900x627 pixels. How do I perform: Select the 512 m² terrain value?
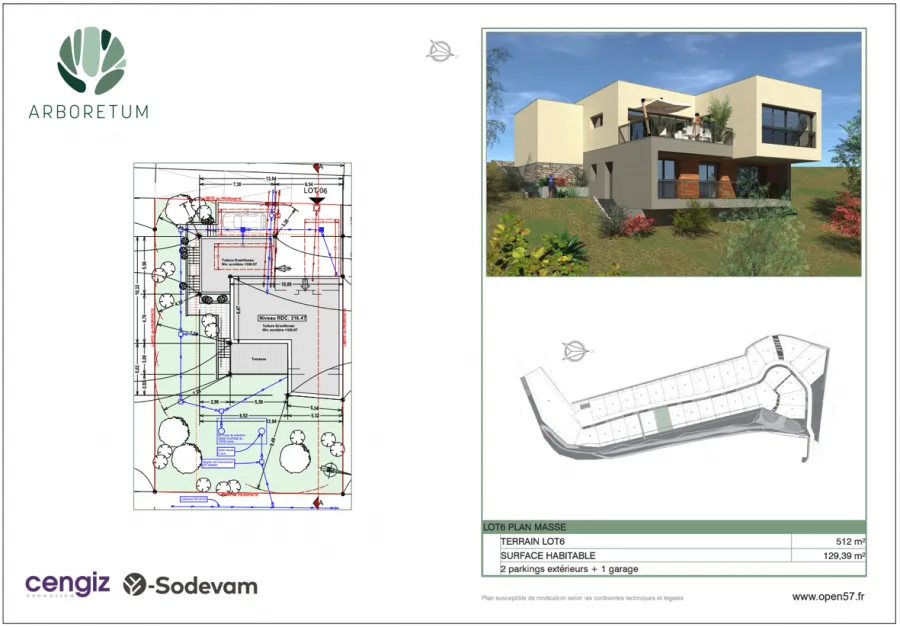pyautogui.click(x=851, y=541)
